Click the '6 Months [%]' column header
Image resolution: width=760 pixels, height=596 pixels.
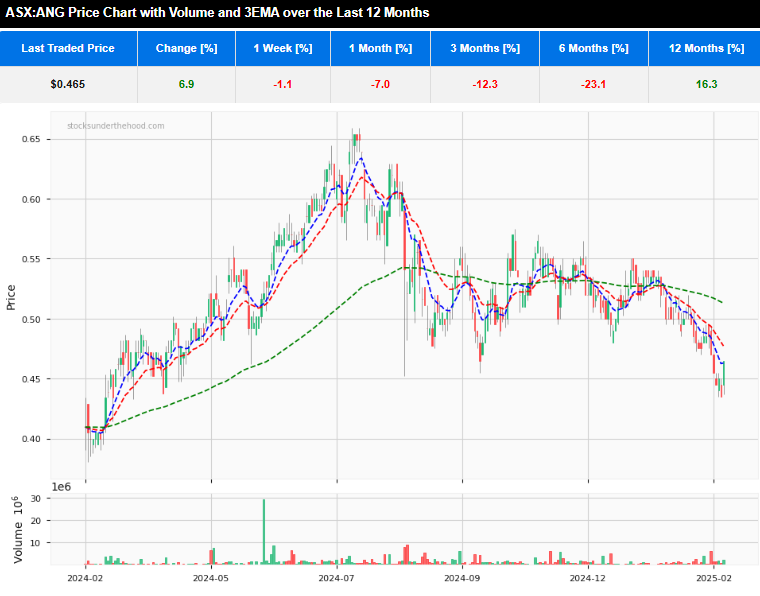594,48
